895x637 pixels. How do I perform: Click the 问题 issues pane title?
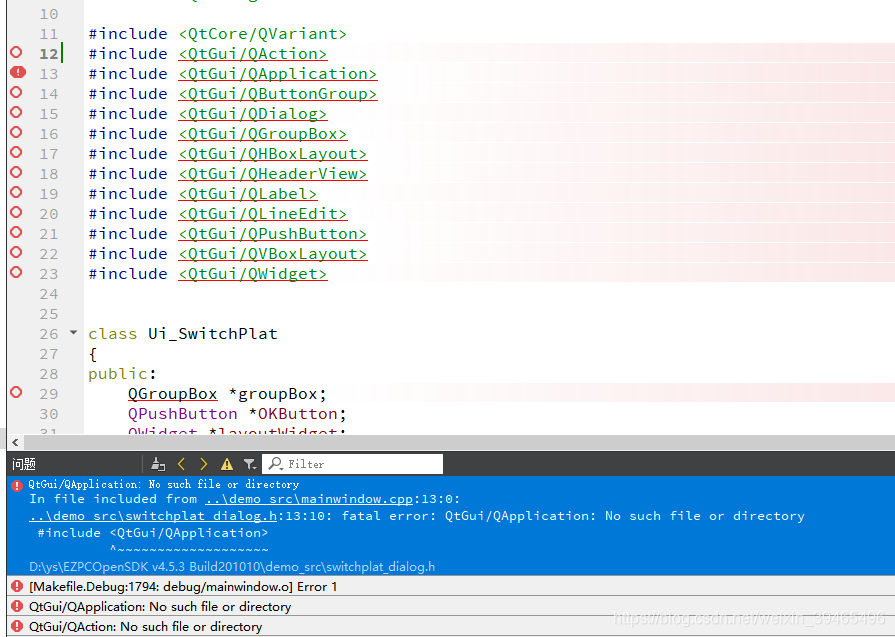point(24,464)
